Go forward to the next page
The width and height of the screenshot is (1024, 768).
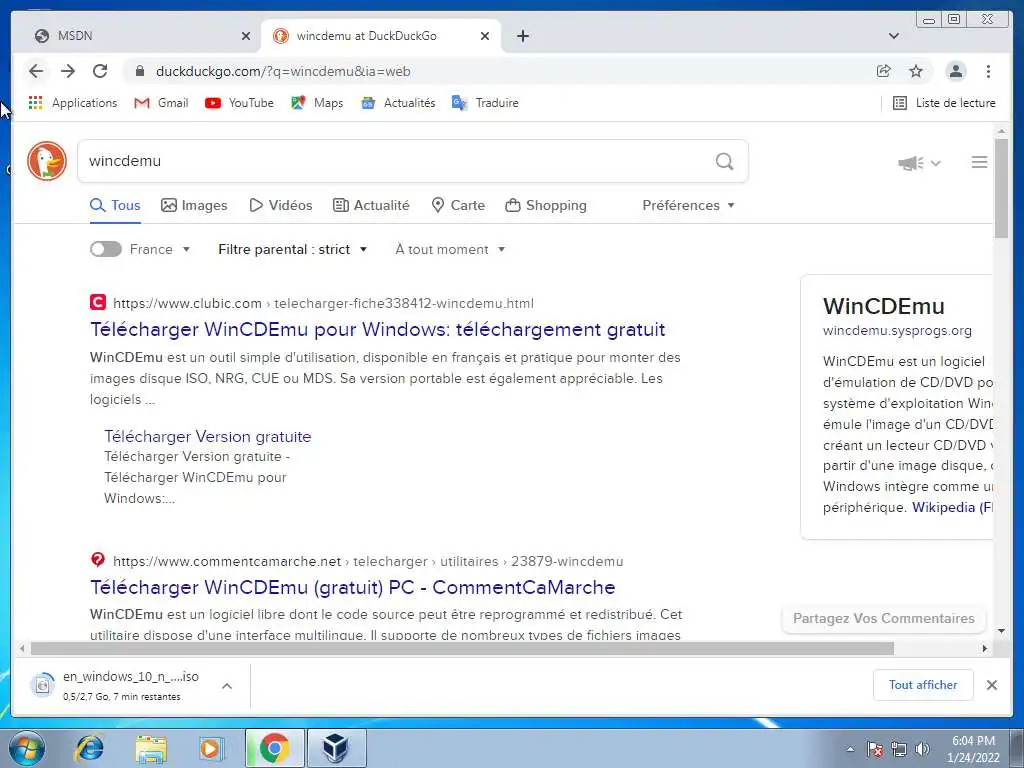tap(68, 71)
